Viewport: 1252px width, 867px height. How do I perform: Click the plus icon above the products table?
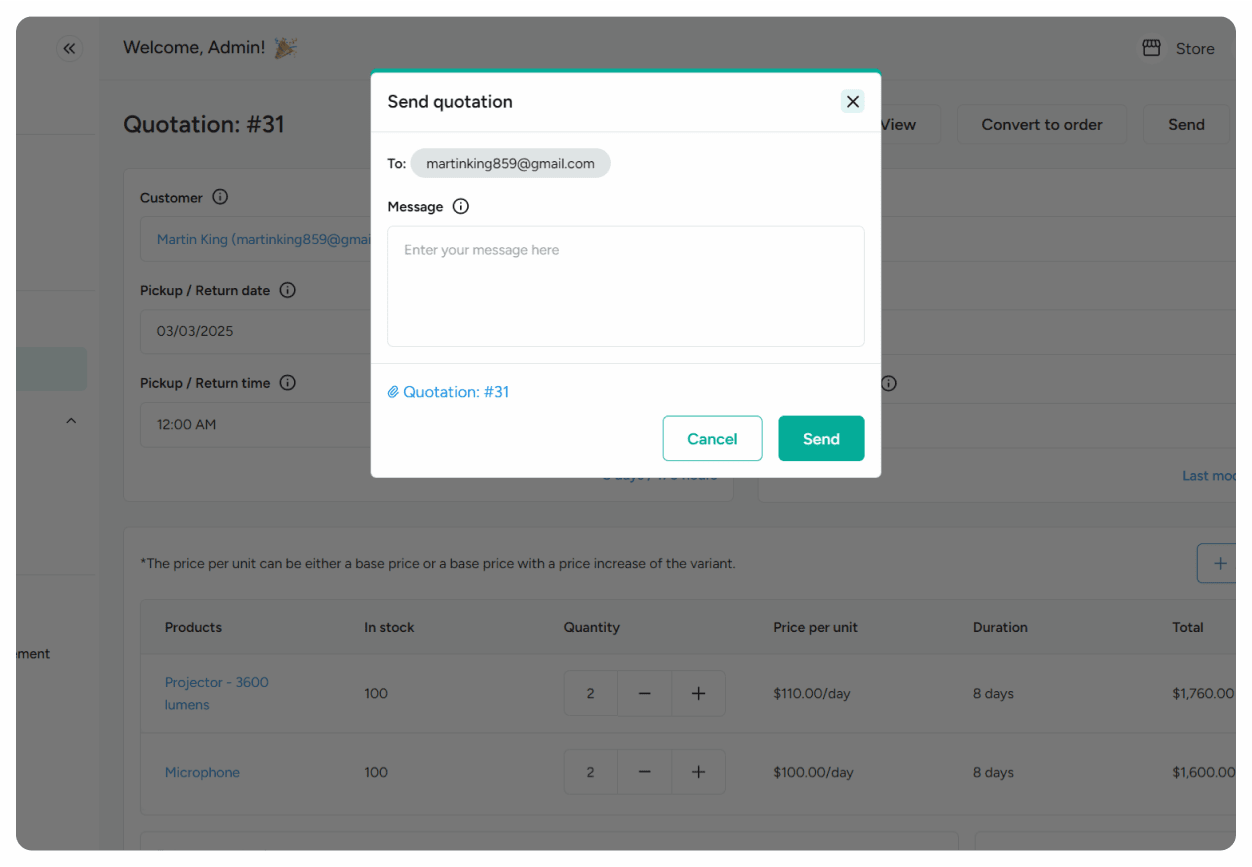[x=1218, y=563]
